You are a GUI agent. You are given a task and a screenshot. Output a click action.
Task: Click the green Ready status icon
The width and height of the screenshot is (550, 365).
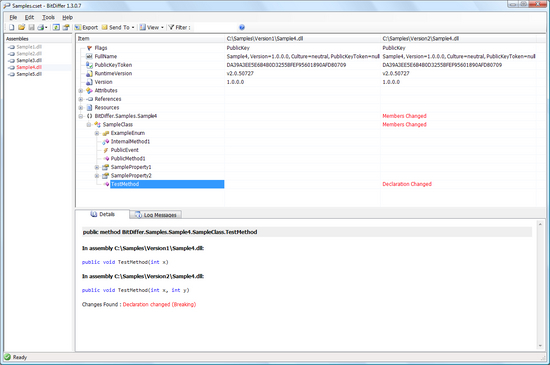(7, 357)
